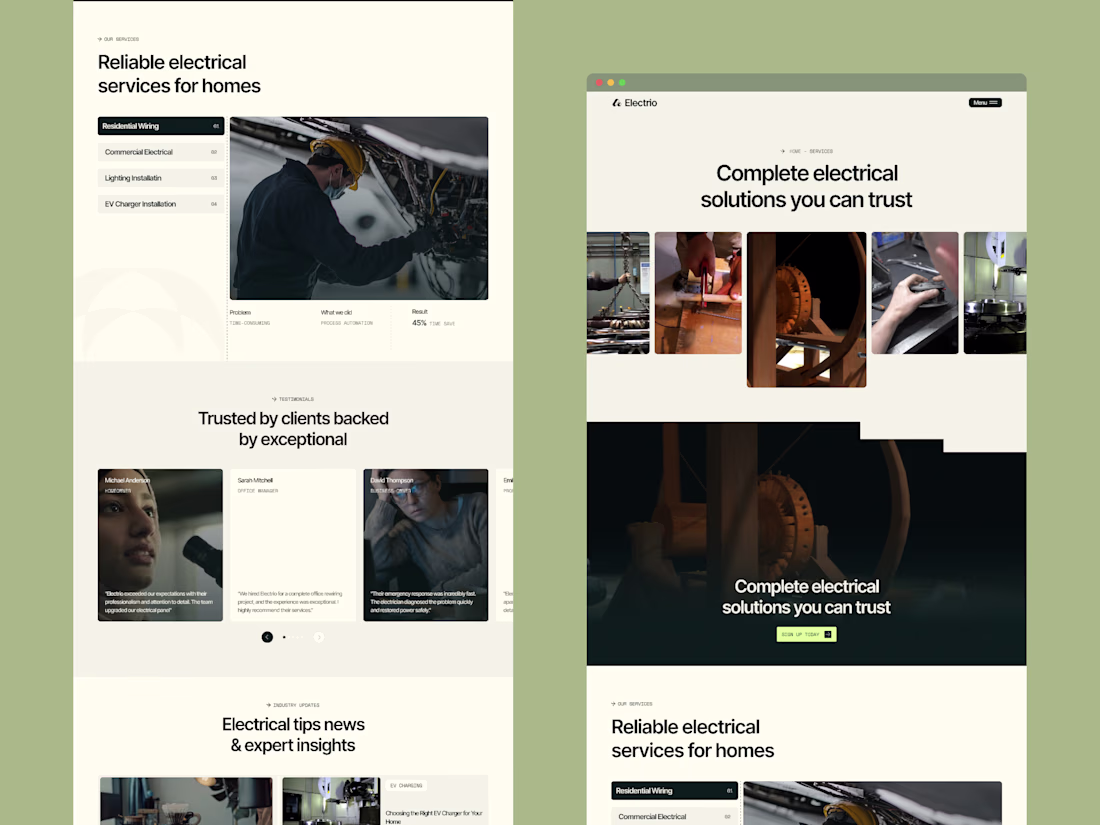Open the EV Charger Installation tab
The image size is (1100, 825).
(x=161, y=204)
